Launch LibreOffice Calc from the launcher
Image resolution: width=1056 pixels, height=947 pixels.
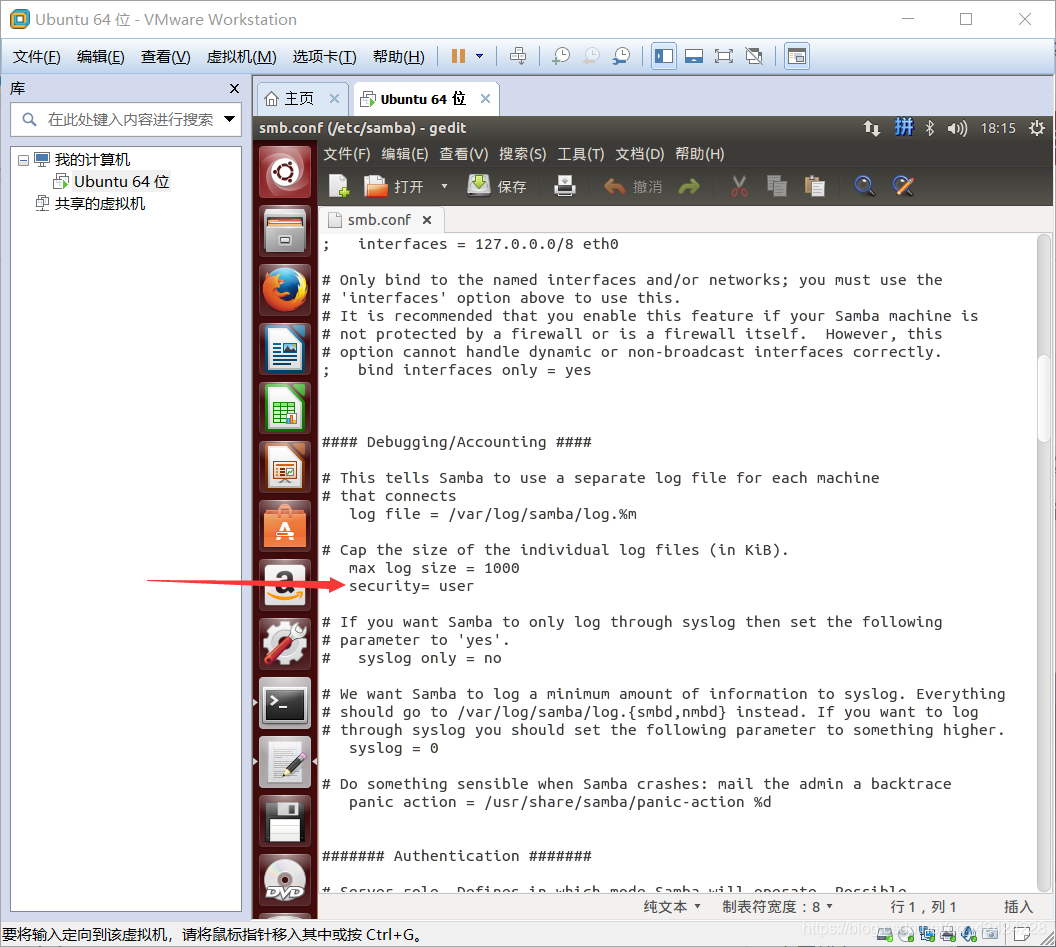tap(285, 408)
